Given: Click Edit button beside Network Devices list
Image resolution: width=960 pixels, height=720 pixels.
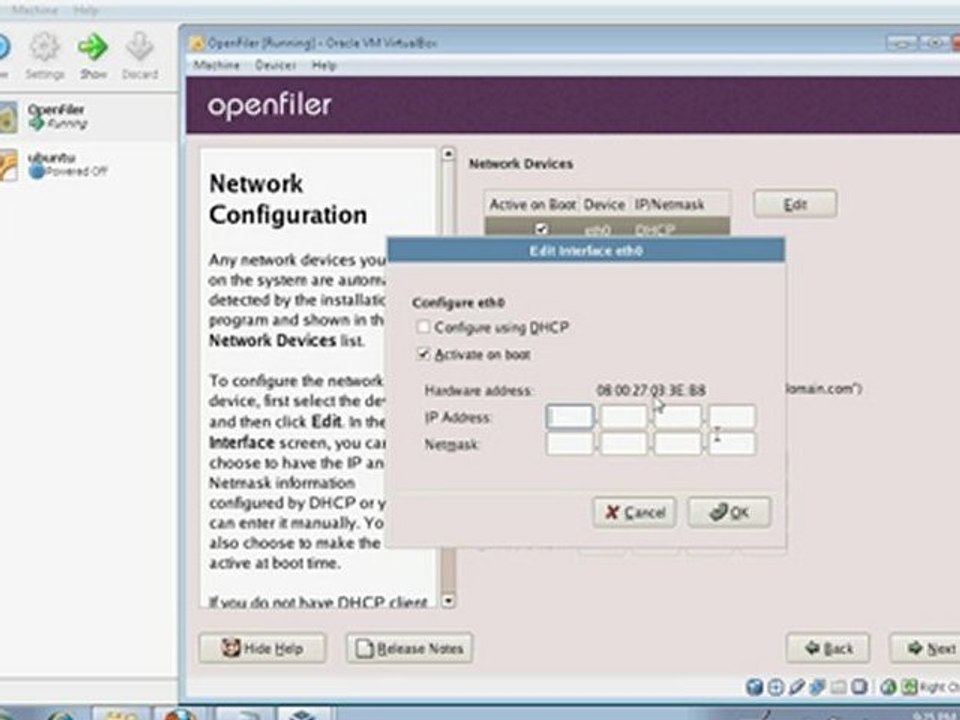Looking at the screenshot, I should (795, 204).
